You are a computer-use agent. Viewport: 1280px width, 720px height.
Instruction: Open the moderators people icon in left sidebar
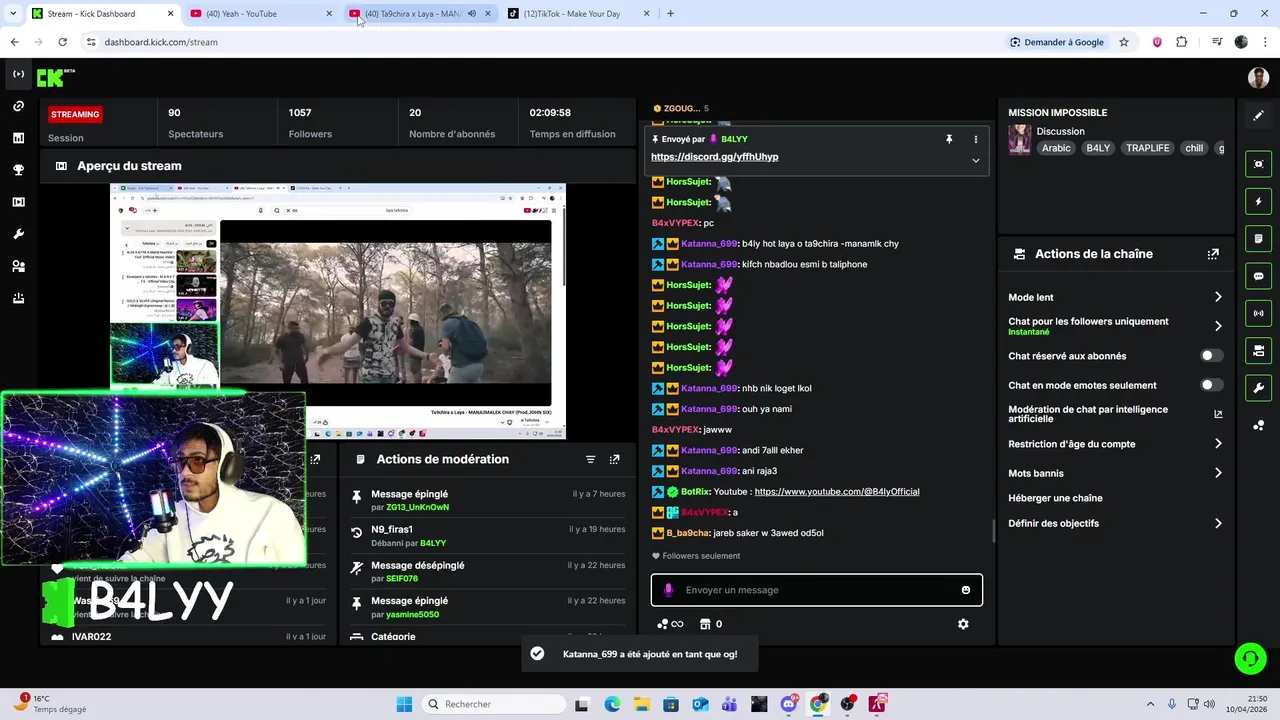click(18, 266)
